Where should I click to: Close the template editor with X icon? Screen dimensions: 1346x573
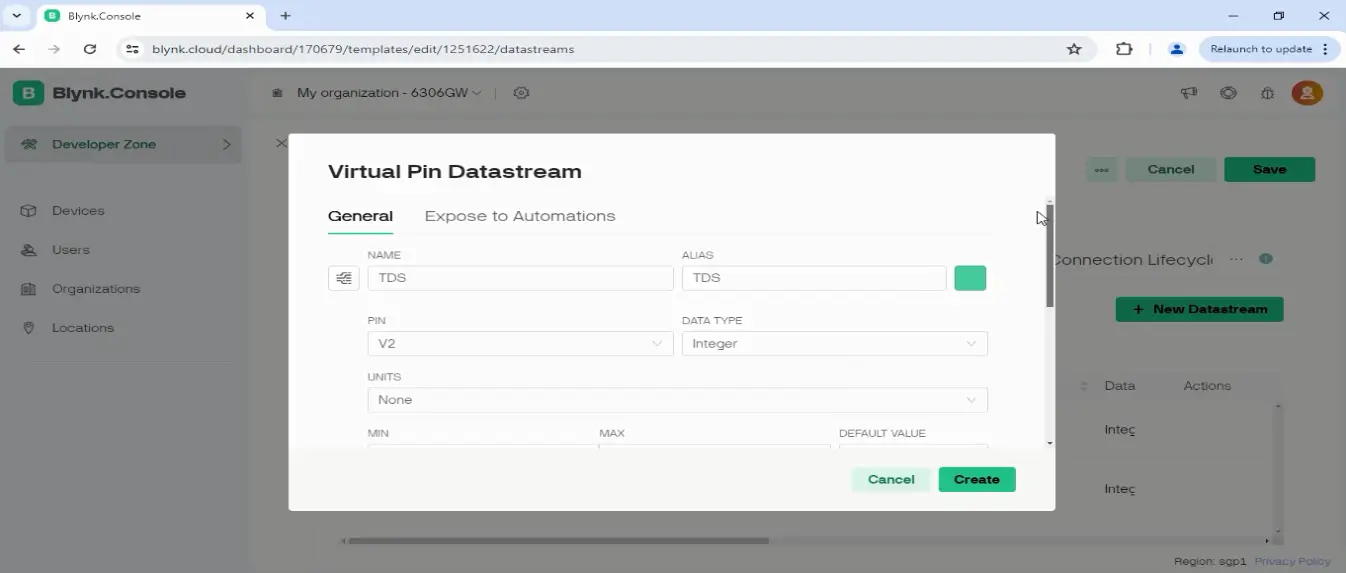tap(281, 143)
